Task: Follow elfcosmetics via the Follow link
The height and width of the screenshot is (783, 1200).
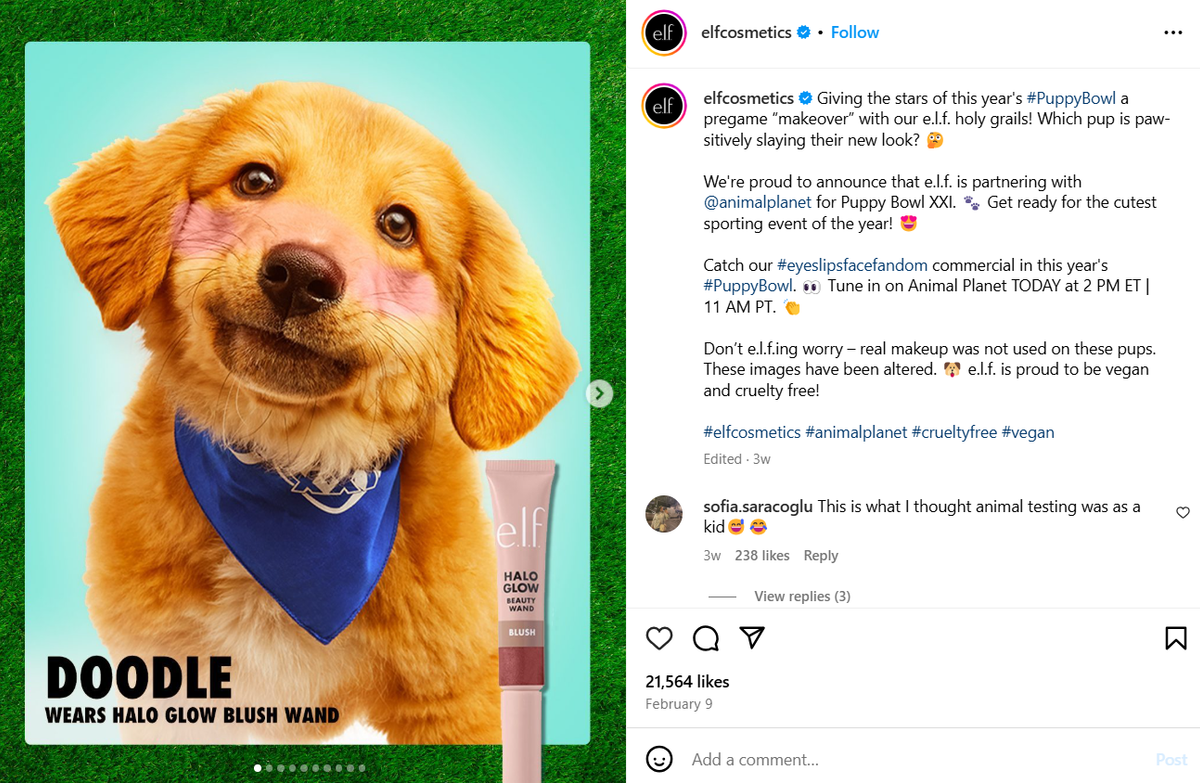Action: 855,32
